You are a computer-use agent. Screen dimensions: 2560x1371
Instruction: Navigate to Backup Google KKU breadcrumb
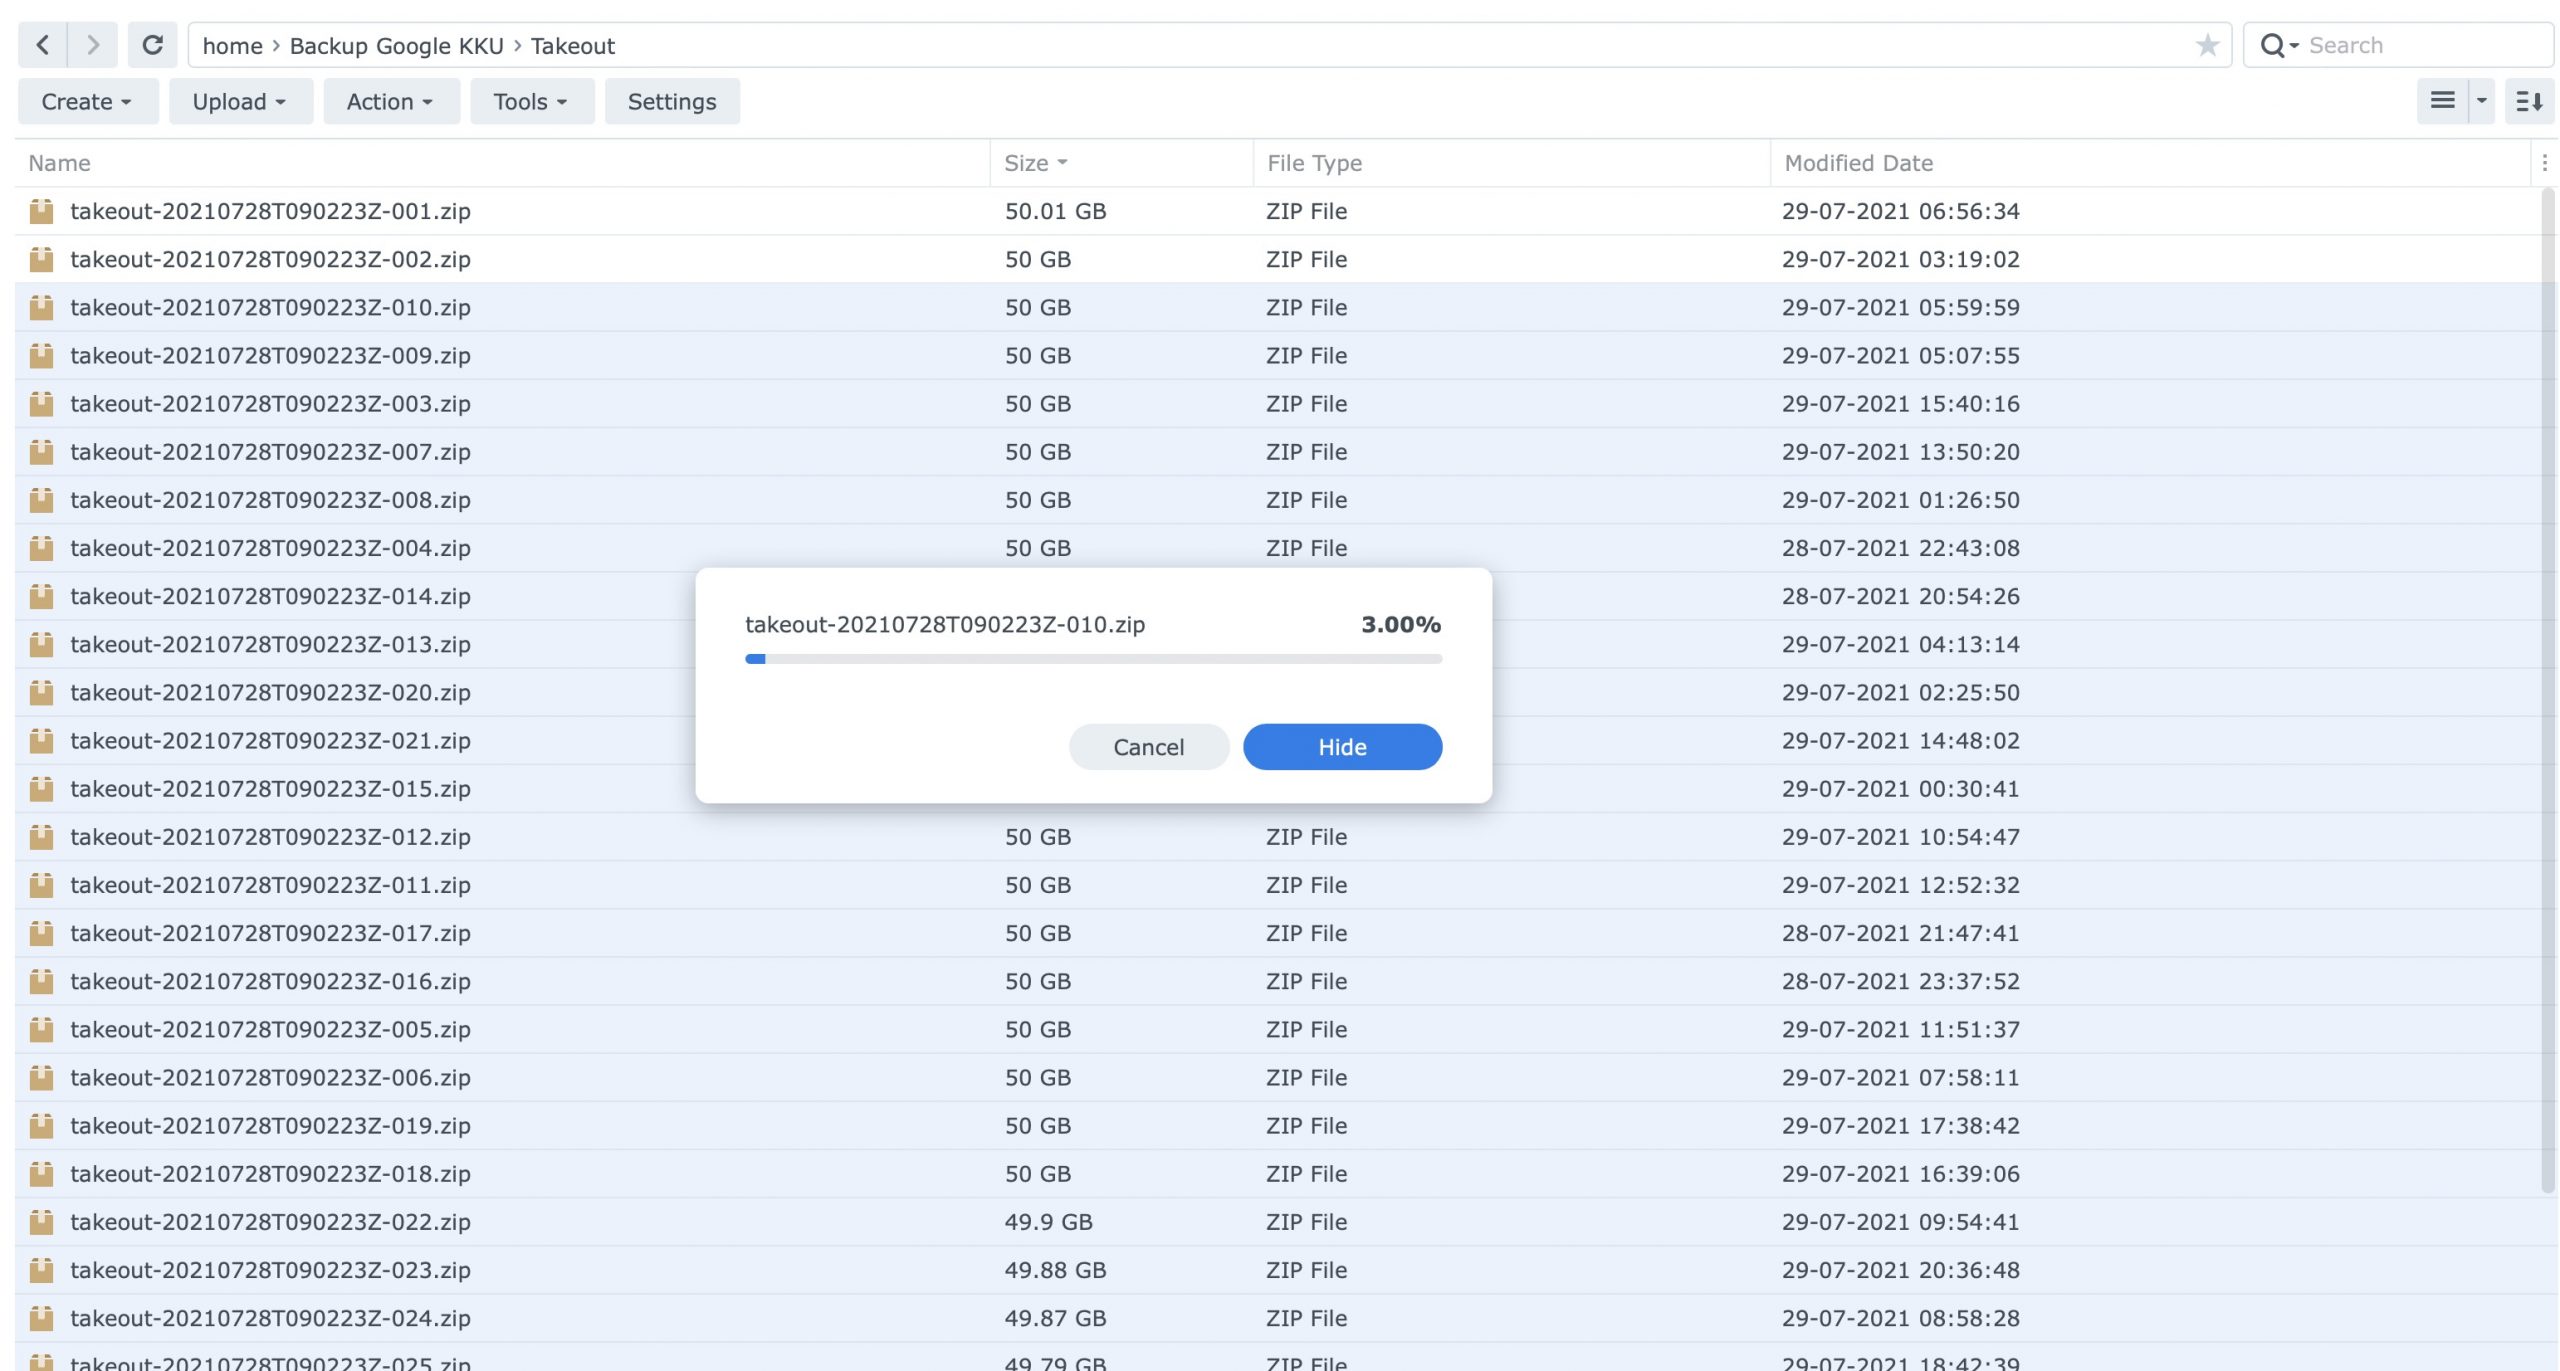(396, 46)
